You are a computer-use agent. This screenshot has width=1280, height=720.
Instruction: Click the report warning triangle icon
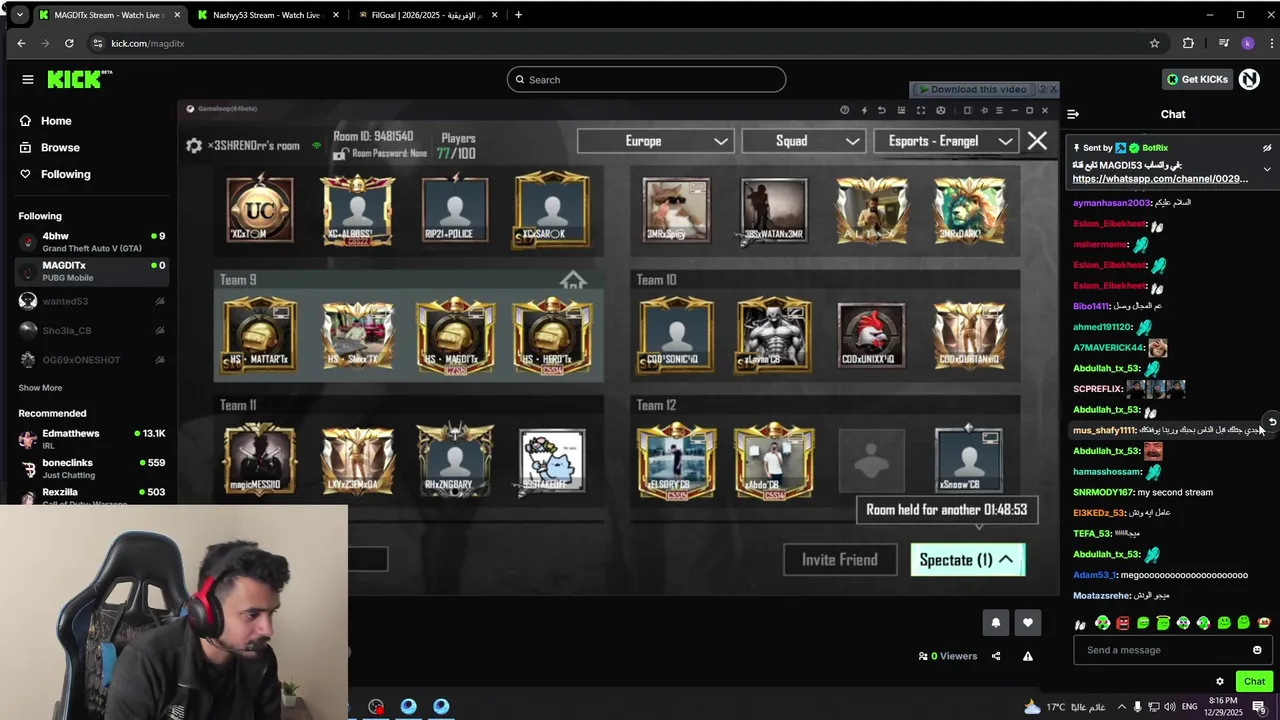click(x=1027, y=657)
